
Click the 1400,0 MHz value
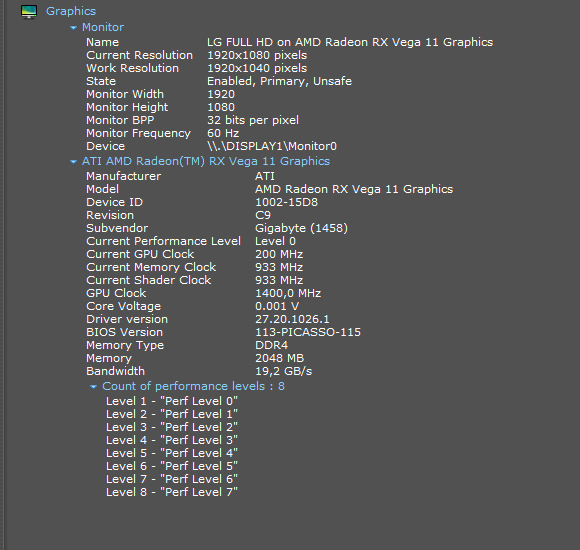(288, 293)
